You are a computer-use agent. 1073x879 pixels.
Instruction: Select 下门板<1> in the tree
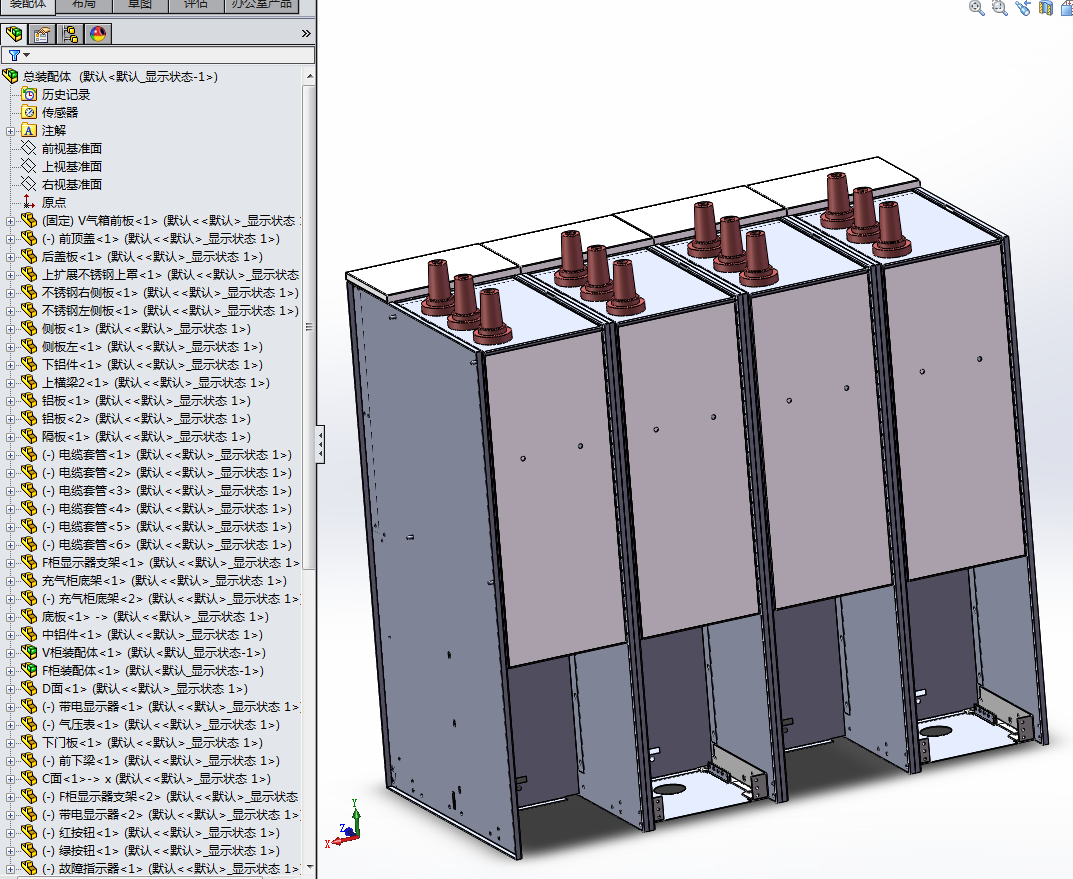coord(152,742)
